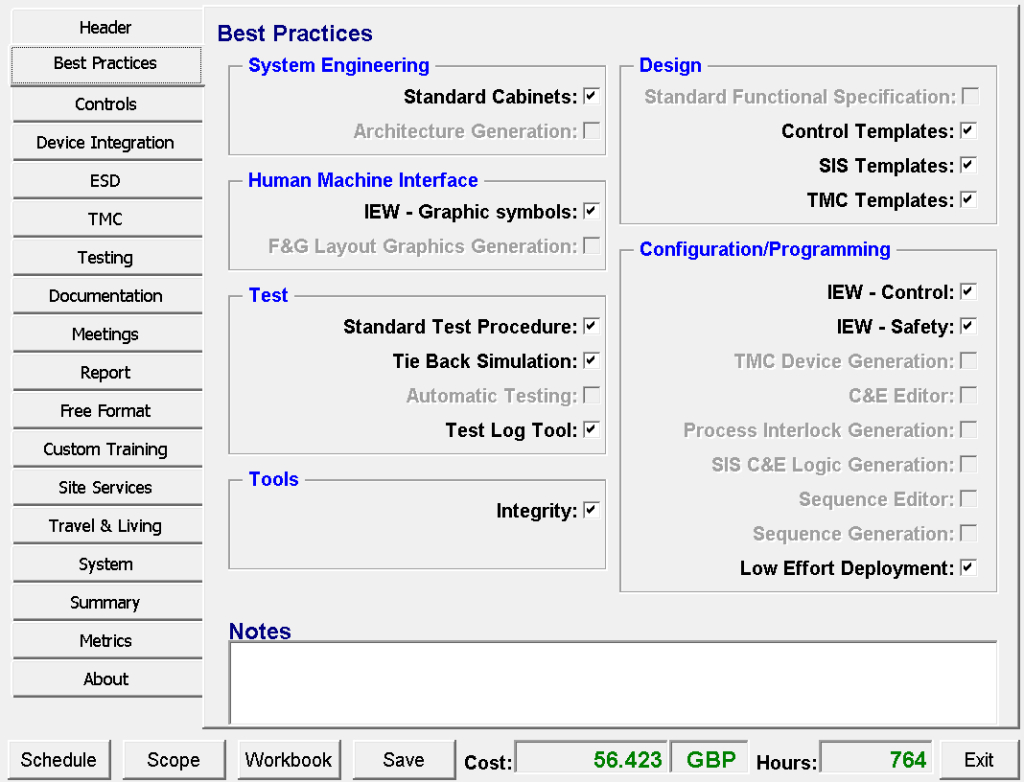1024x782 pixels.
Task: Switch to the Device Integration tab
Action: click(x=105, y=142)
